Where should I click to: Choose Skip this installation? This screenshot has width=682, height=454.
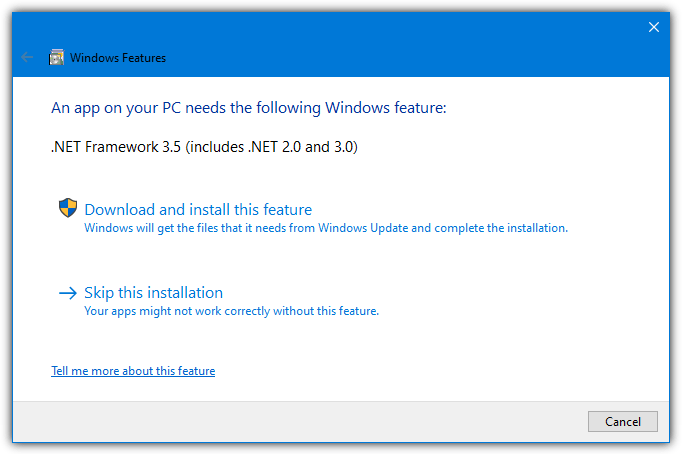coord(154,293)
